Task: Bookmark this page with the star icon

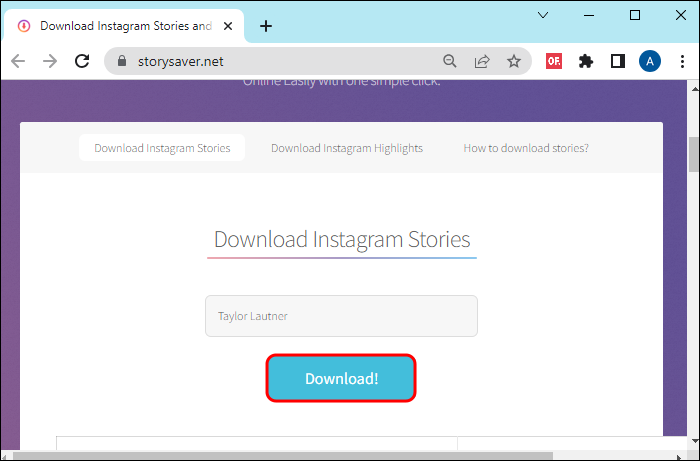Action: [x=514, y=61]
